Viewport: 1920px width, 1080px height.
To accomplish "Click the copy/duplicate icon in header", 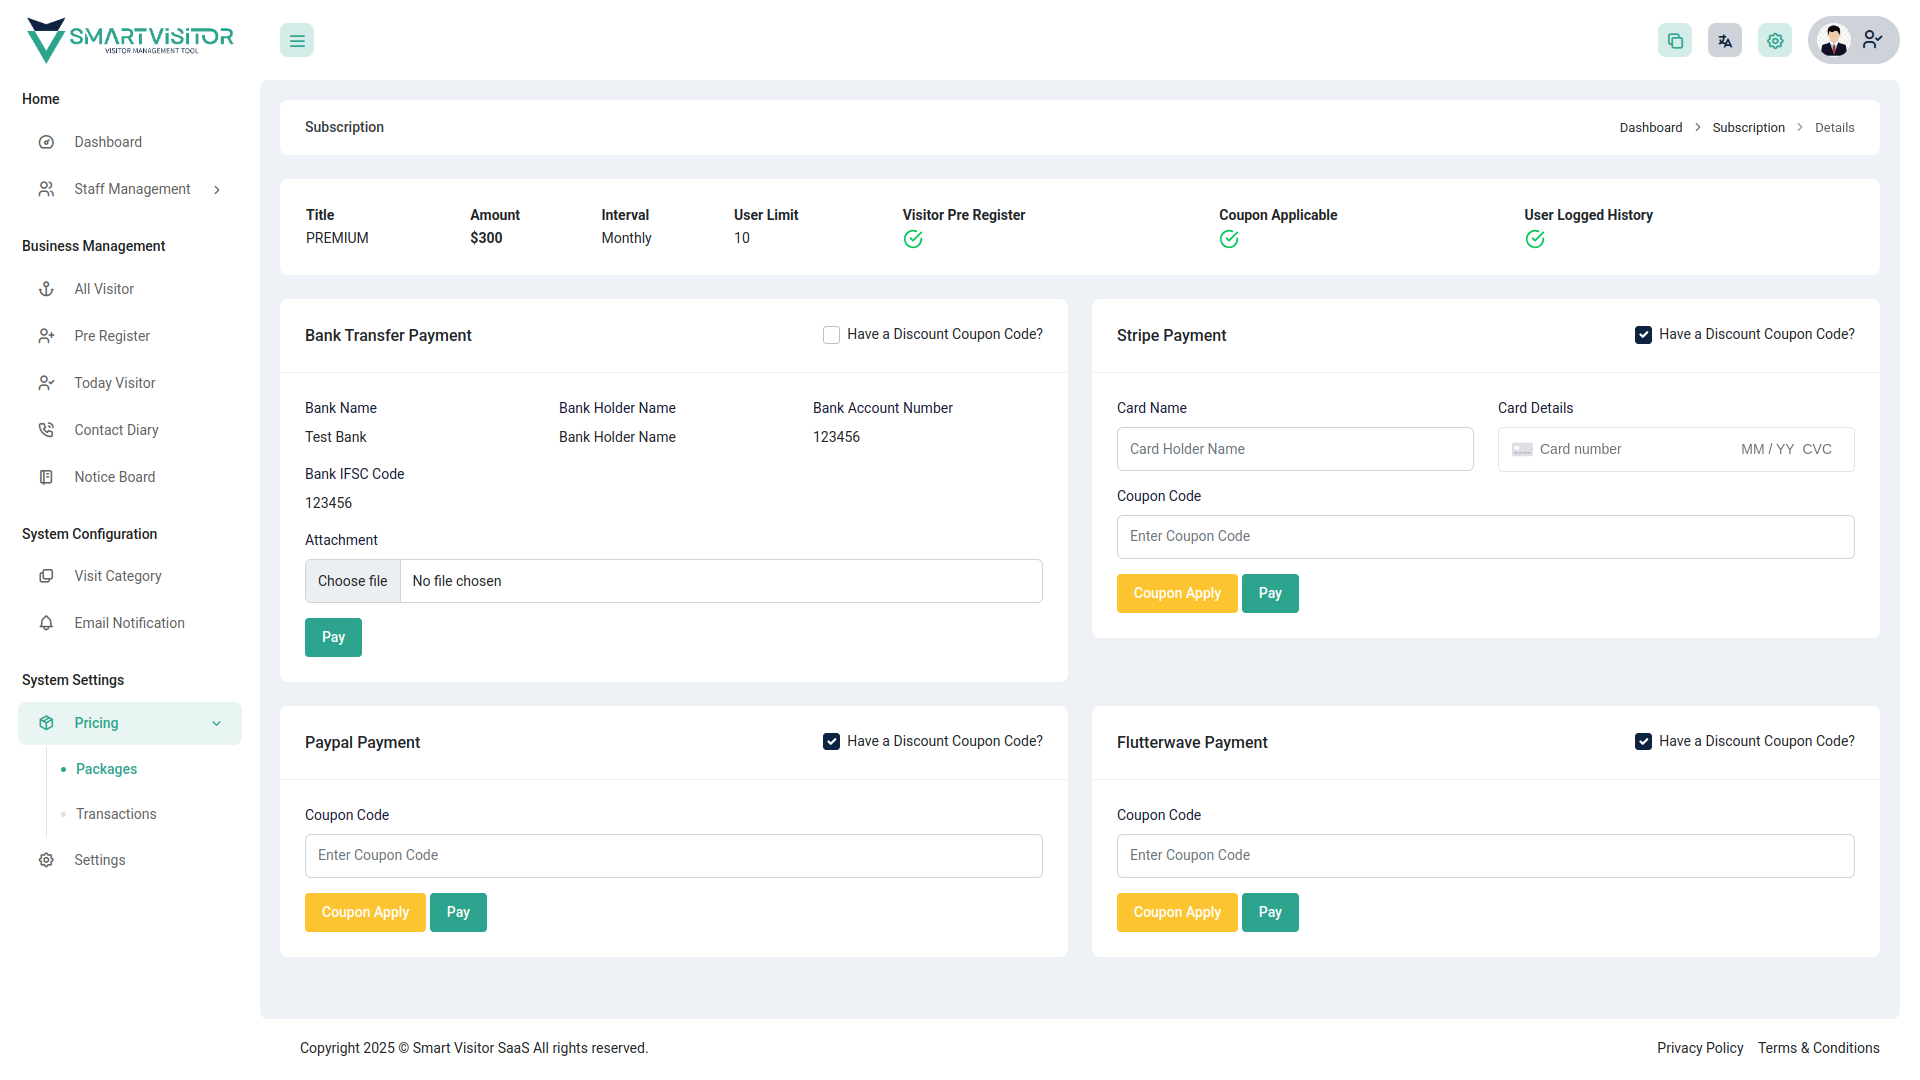I will [1675, 40].
